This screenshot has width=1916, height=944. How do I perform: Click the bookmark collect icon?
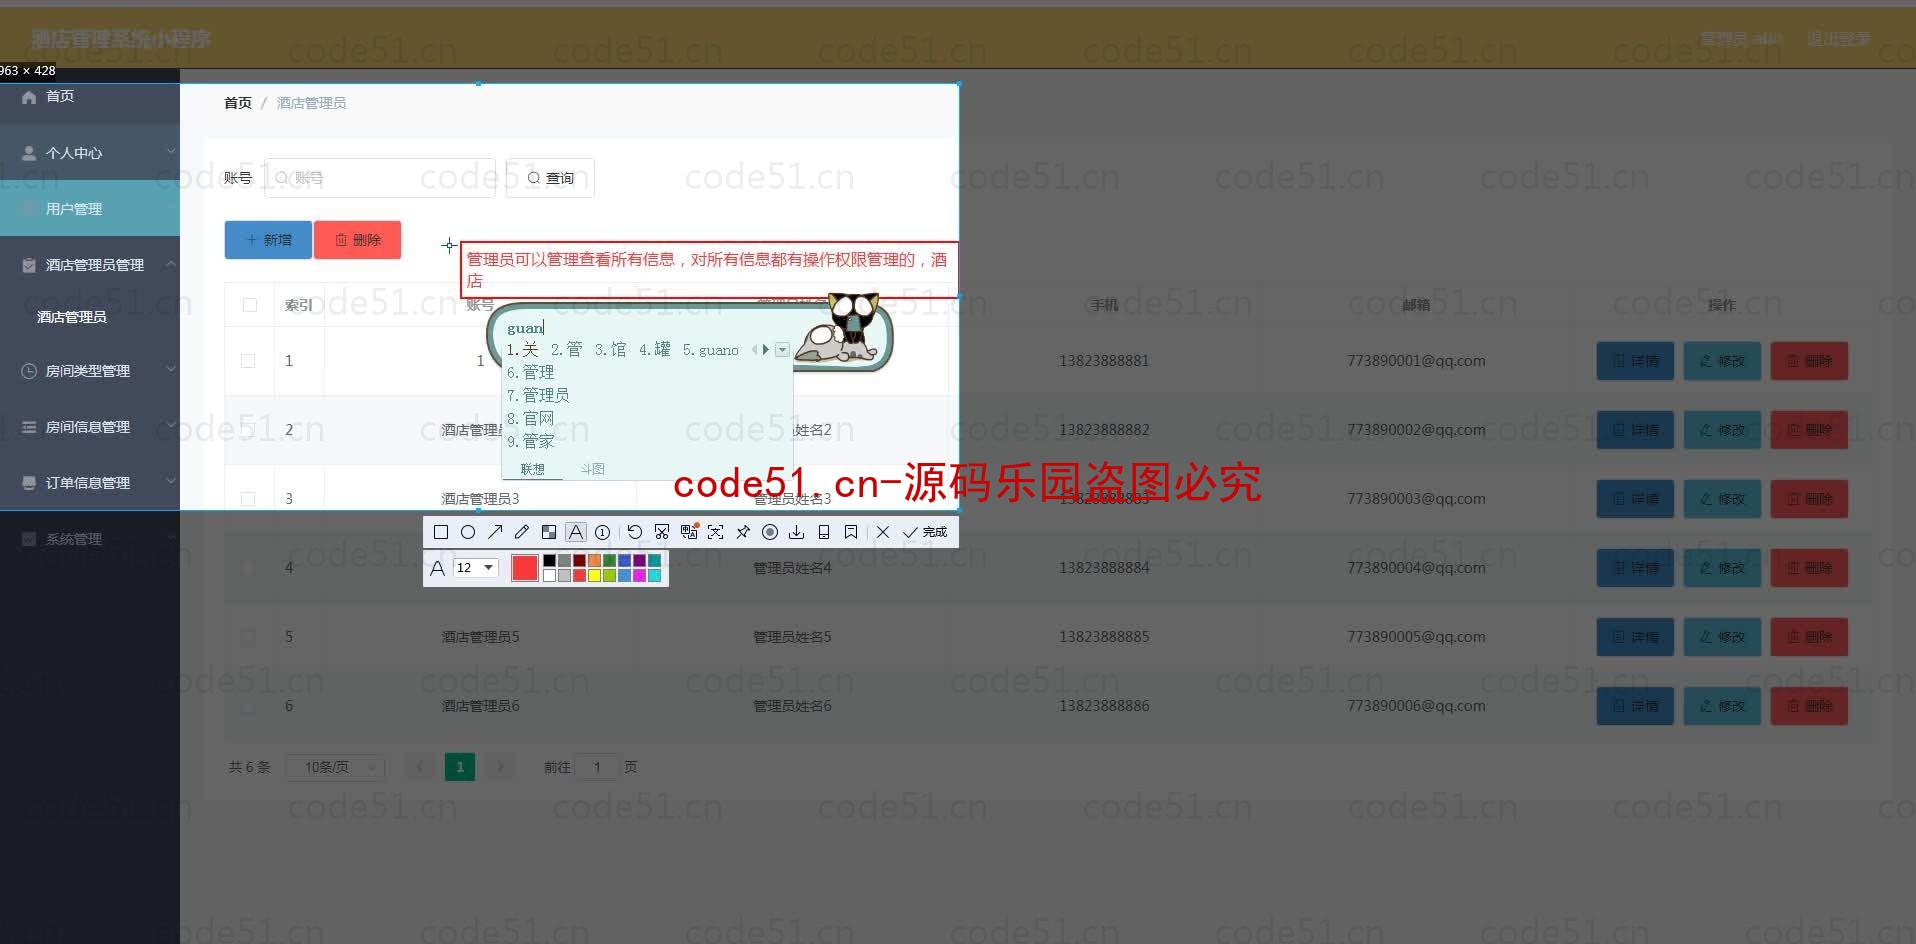coord(851,532)
